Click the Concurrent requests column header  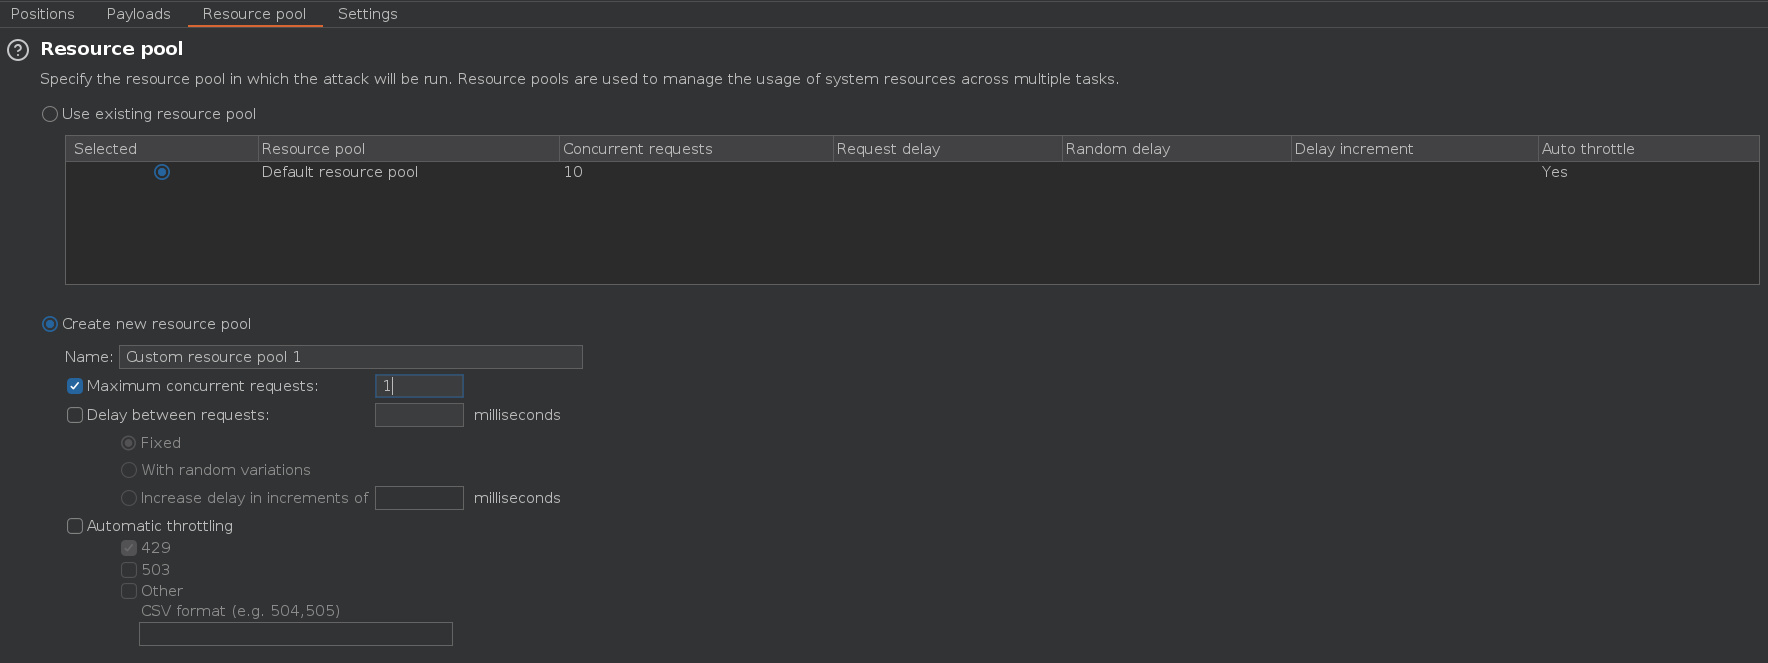[637, 149]
